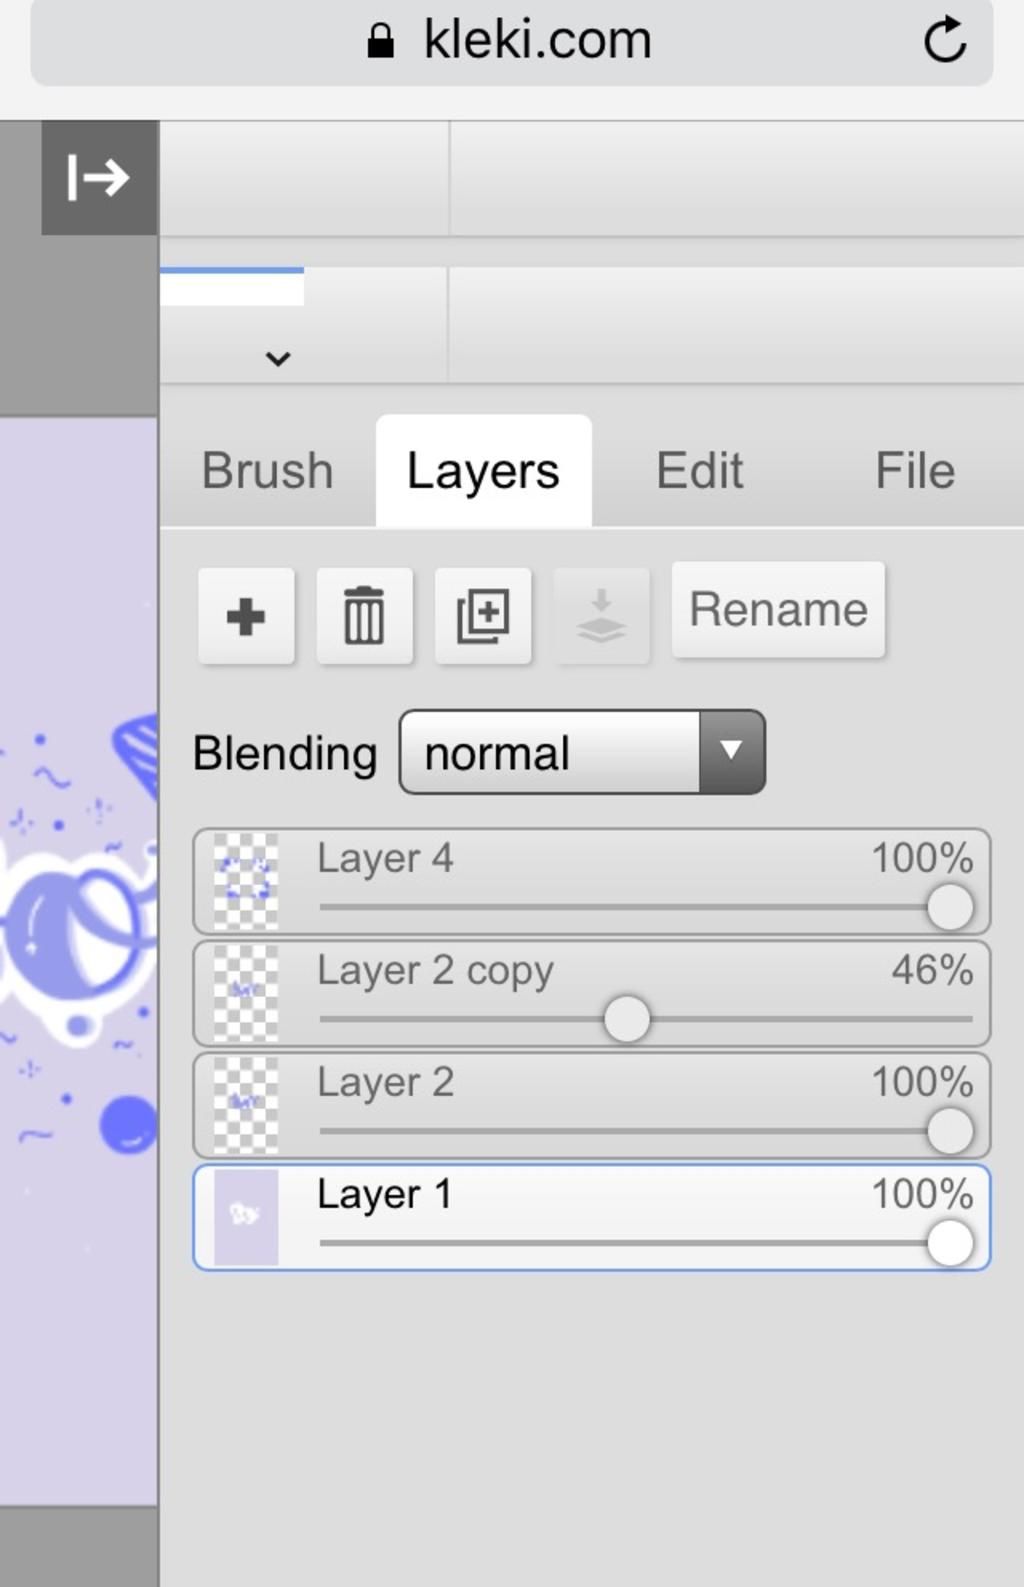Image resolution: width=1024 pixels, height=1587 pixels.
Task: Duplicate the layer with copy icon
Action: point(483,616)
